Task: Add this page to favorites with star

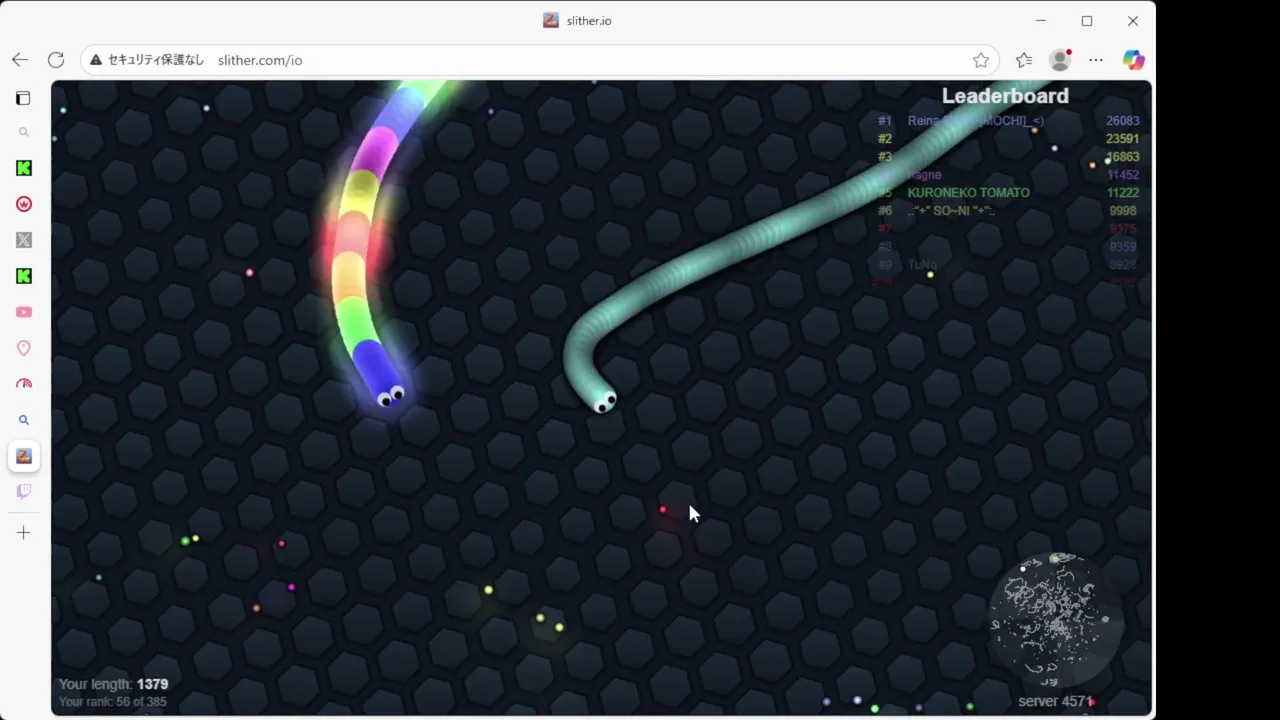Action: 981,60
